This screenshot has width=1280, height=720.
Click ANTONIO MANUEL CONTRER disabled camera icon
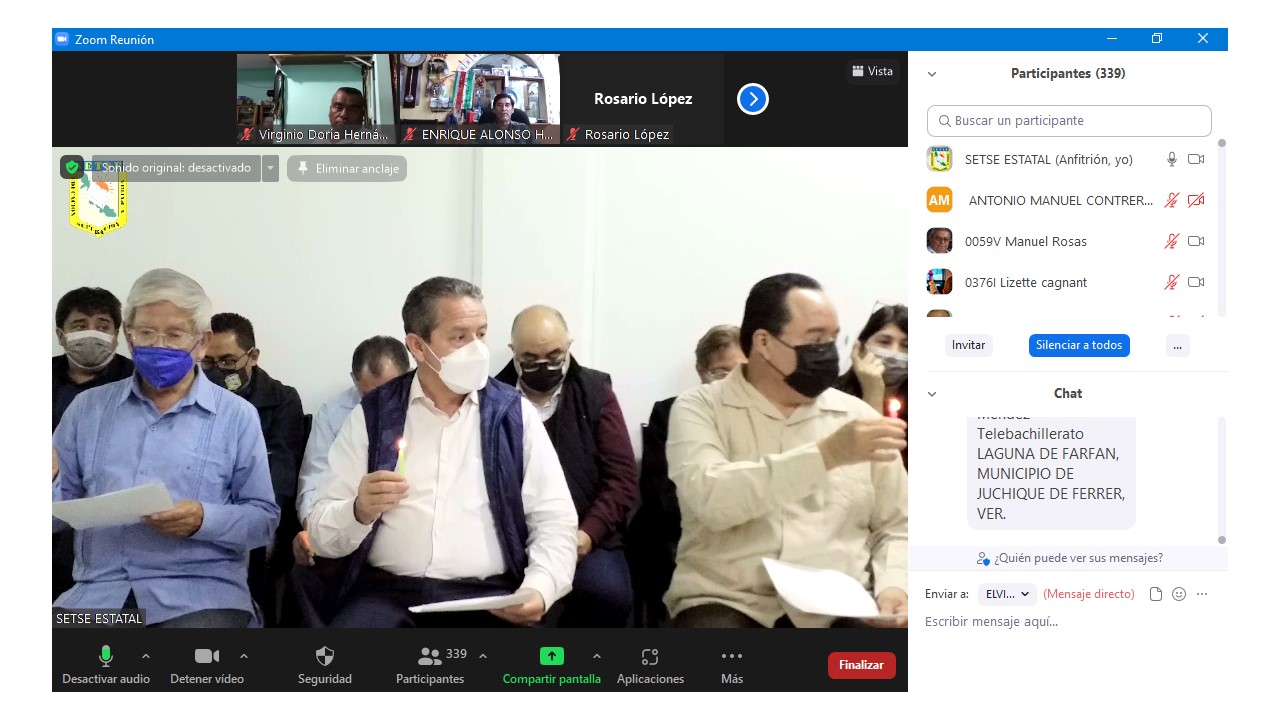[1196, 200]
